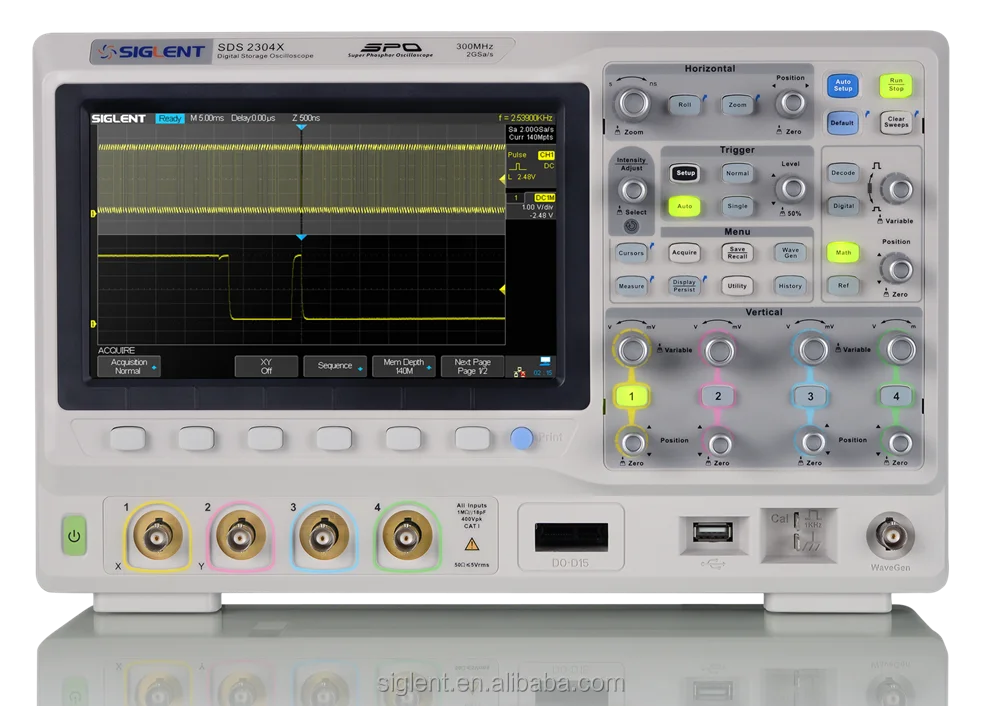
Task: Click channel 2 vertical scale knob
Action: tap(719, 350)
